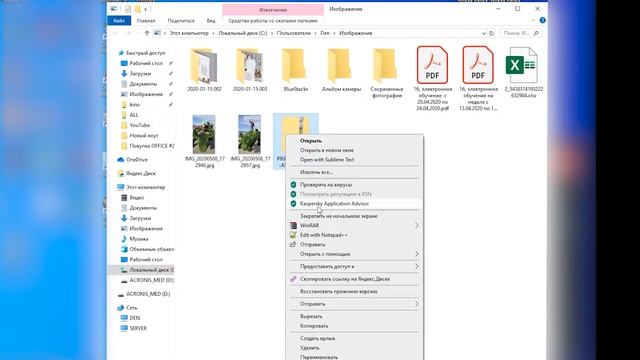Click Notepad++ icon in context menu
This screenshot has height=360, width=640.
(x=293, y=235)
